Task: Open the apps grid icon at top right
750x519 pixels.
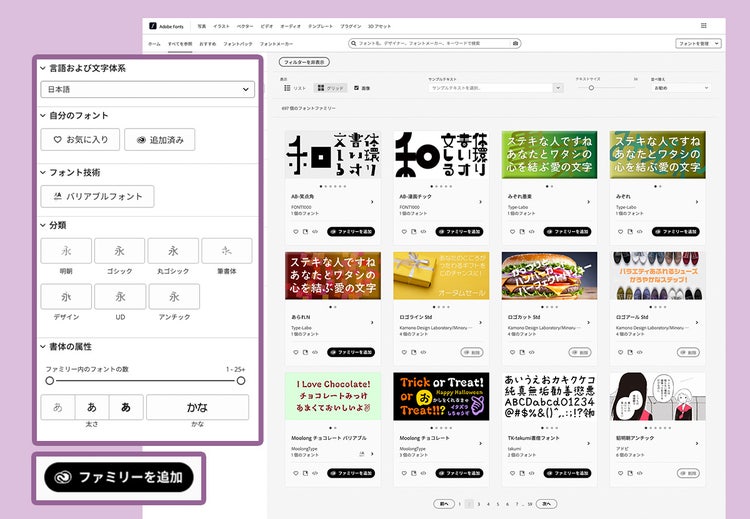Action: coord(704,25)
